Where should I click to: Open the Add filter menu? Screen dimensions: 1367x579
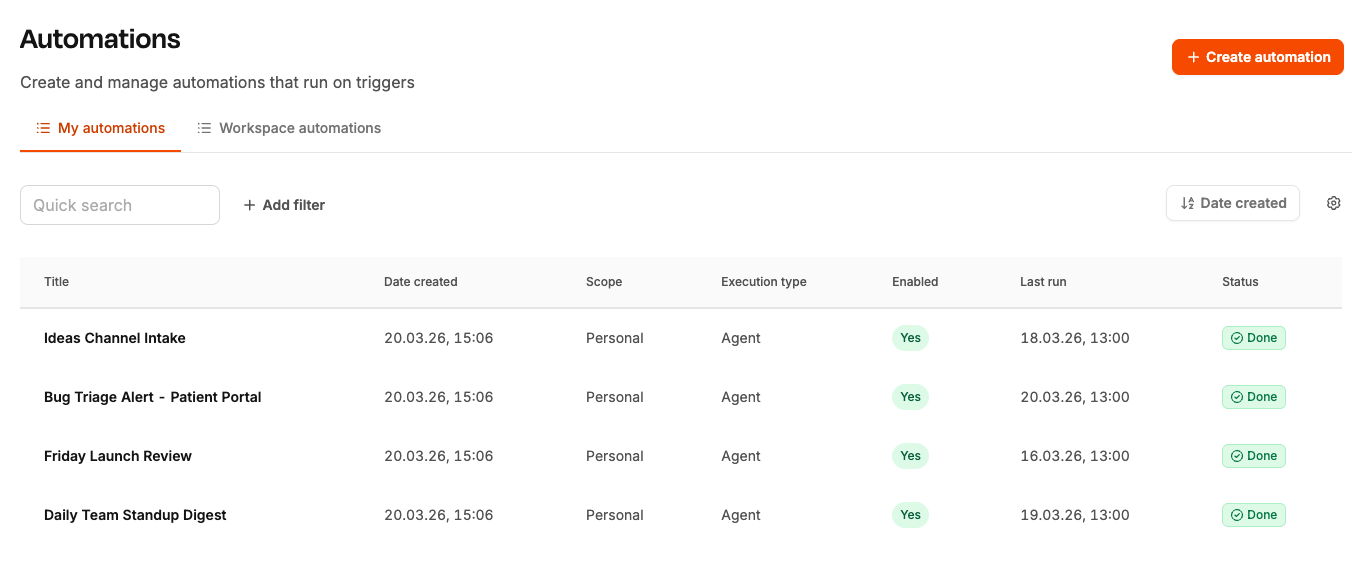284,205
